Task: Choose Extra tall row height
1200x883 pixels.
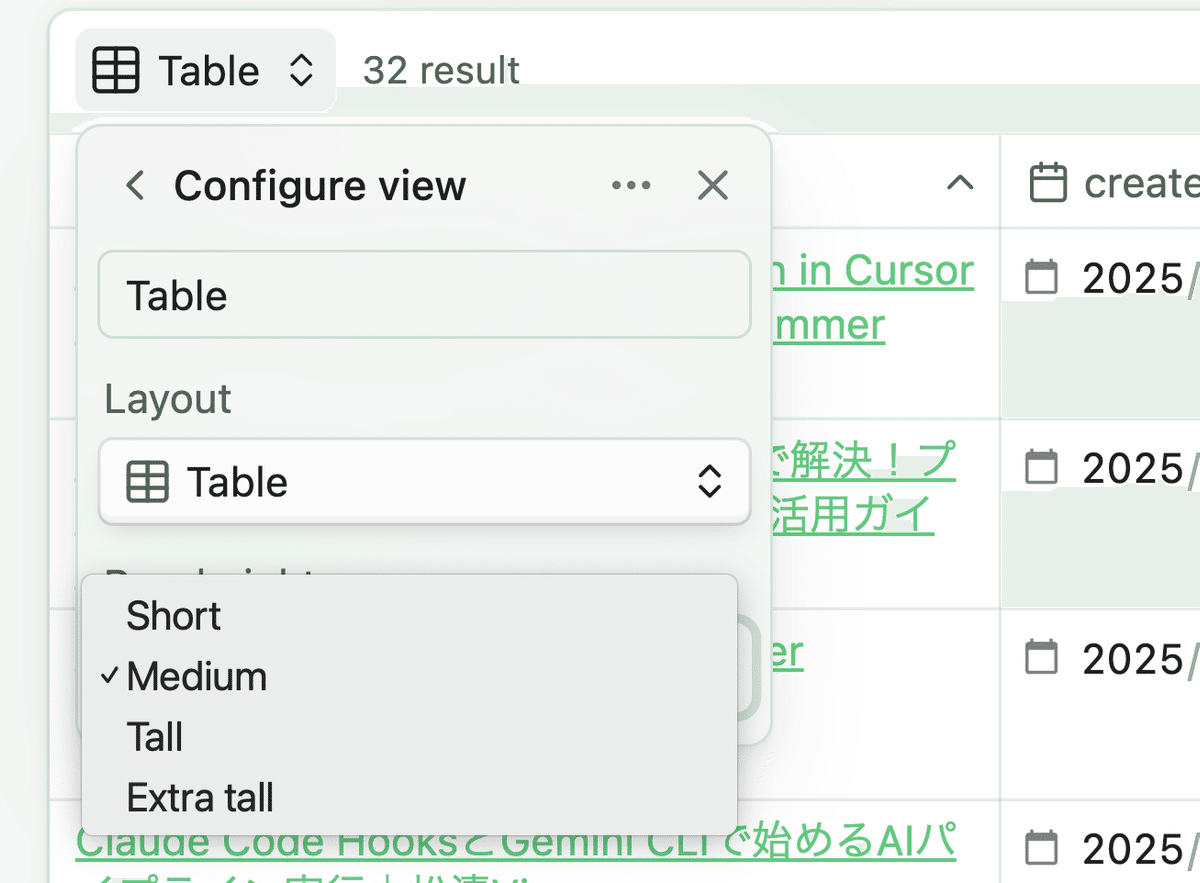Action: pyautogui.click(x=200, y=798)
